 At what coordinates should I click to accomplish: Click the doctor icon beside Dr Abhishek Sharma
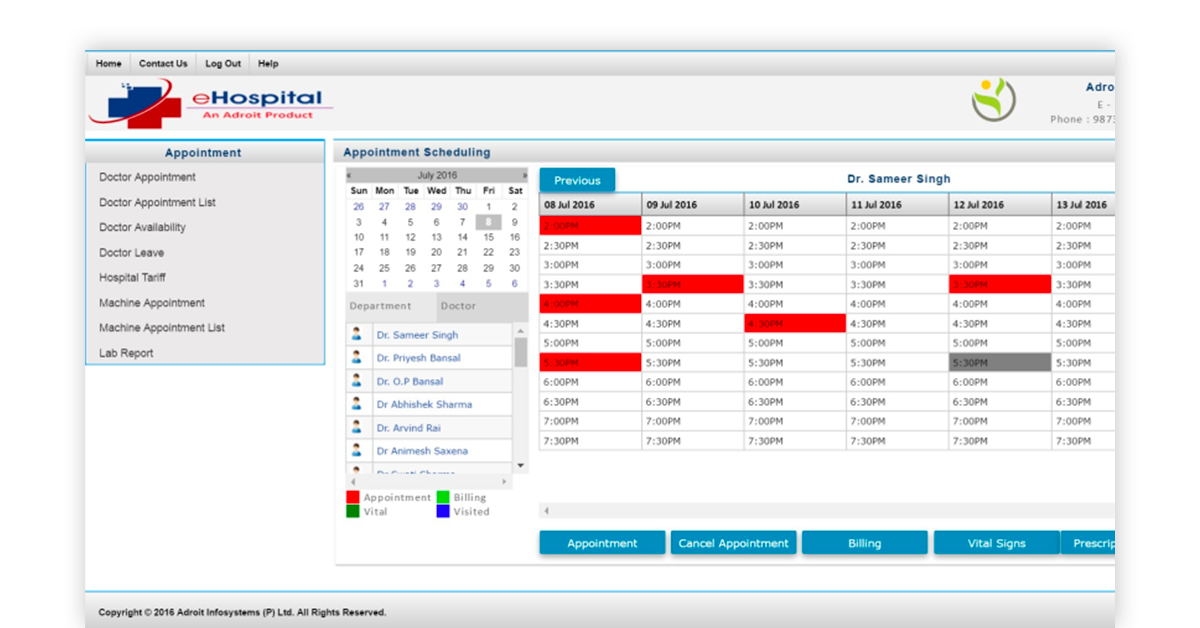pyautogui.click(x=356, y=404)
